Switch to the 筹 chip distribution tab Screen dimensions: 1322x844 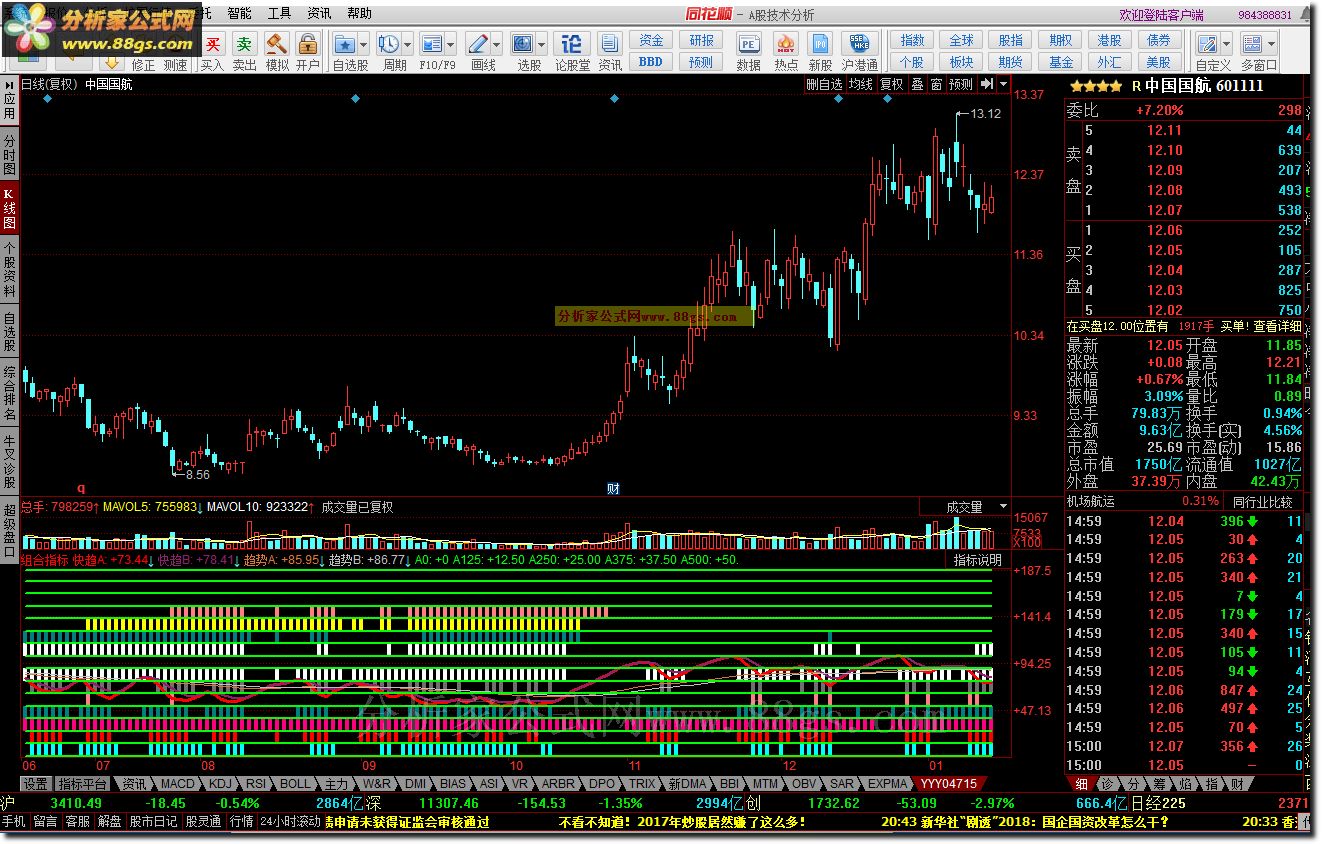pyautogui.click(x=1160, y=783)
